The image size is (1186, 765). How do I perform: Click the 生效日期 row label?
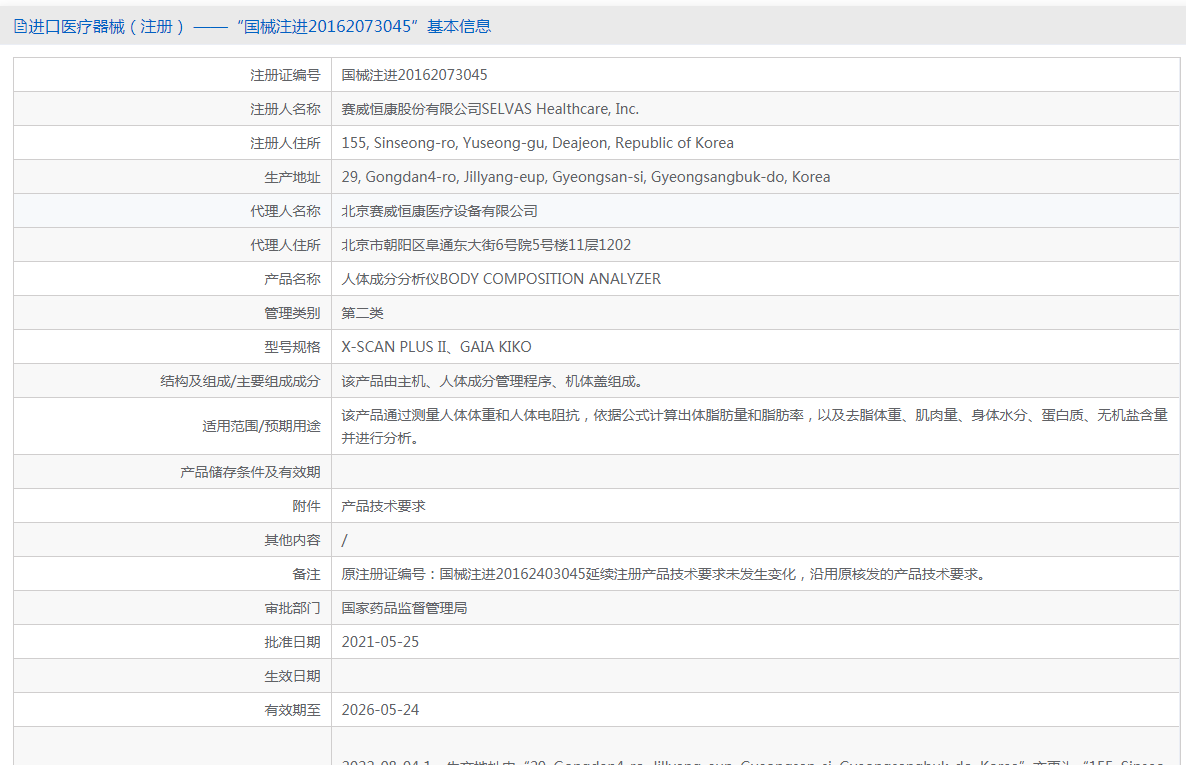(x=292, y=676)
